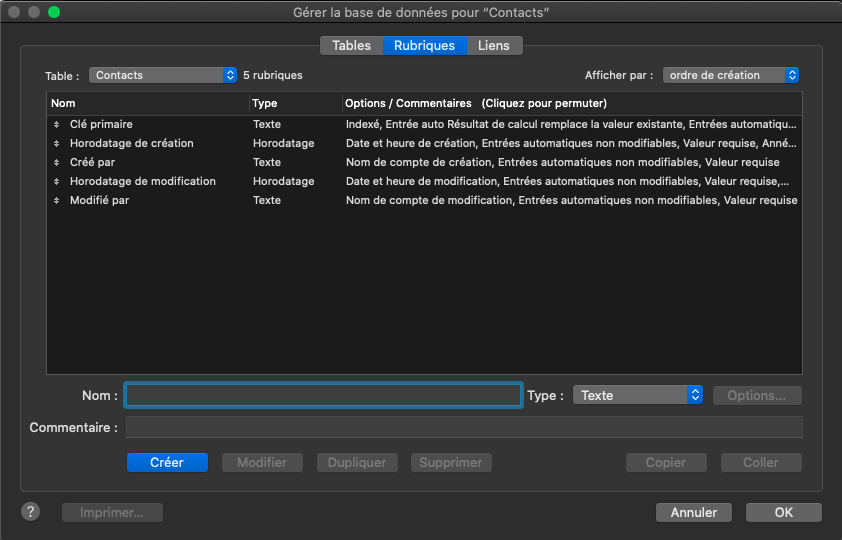Sort by the Nom column header
The width and height of the screenshot is (842, 540).
147,103
